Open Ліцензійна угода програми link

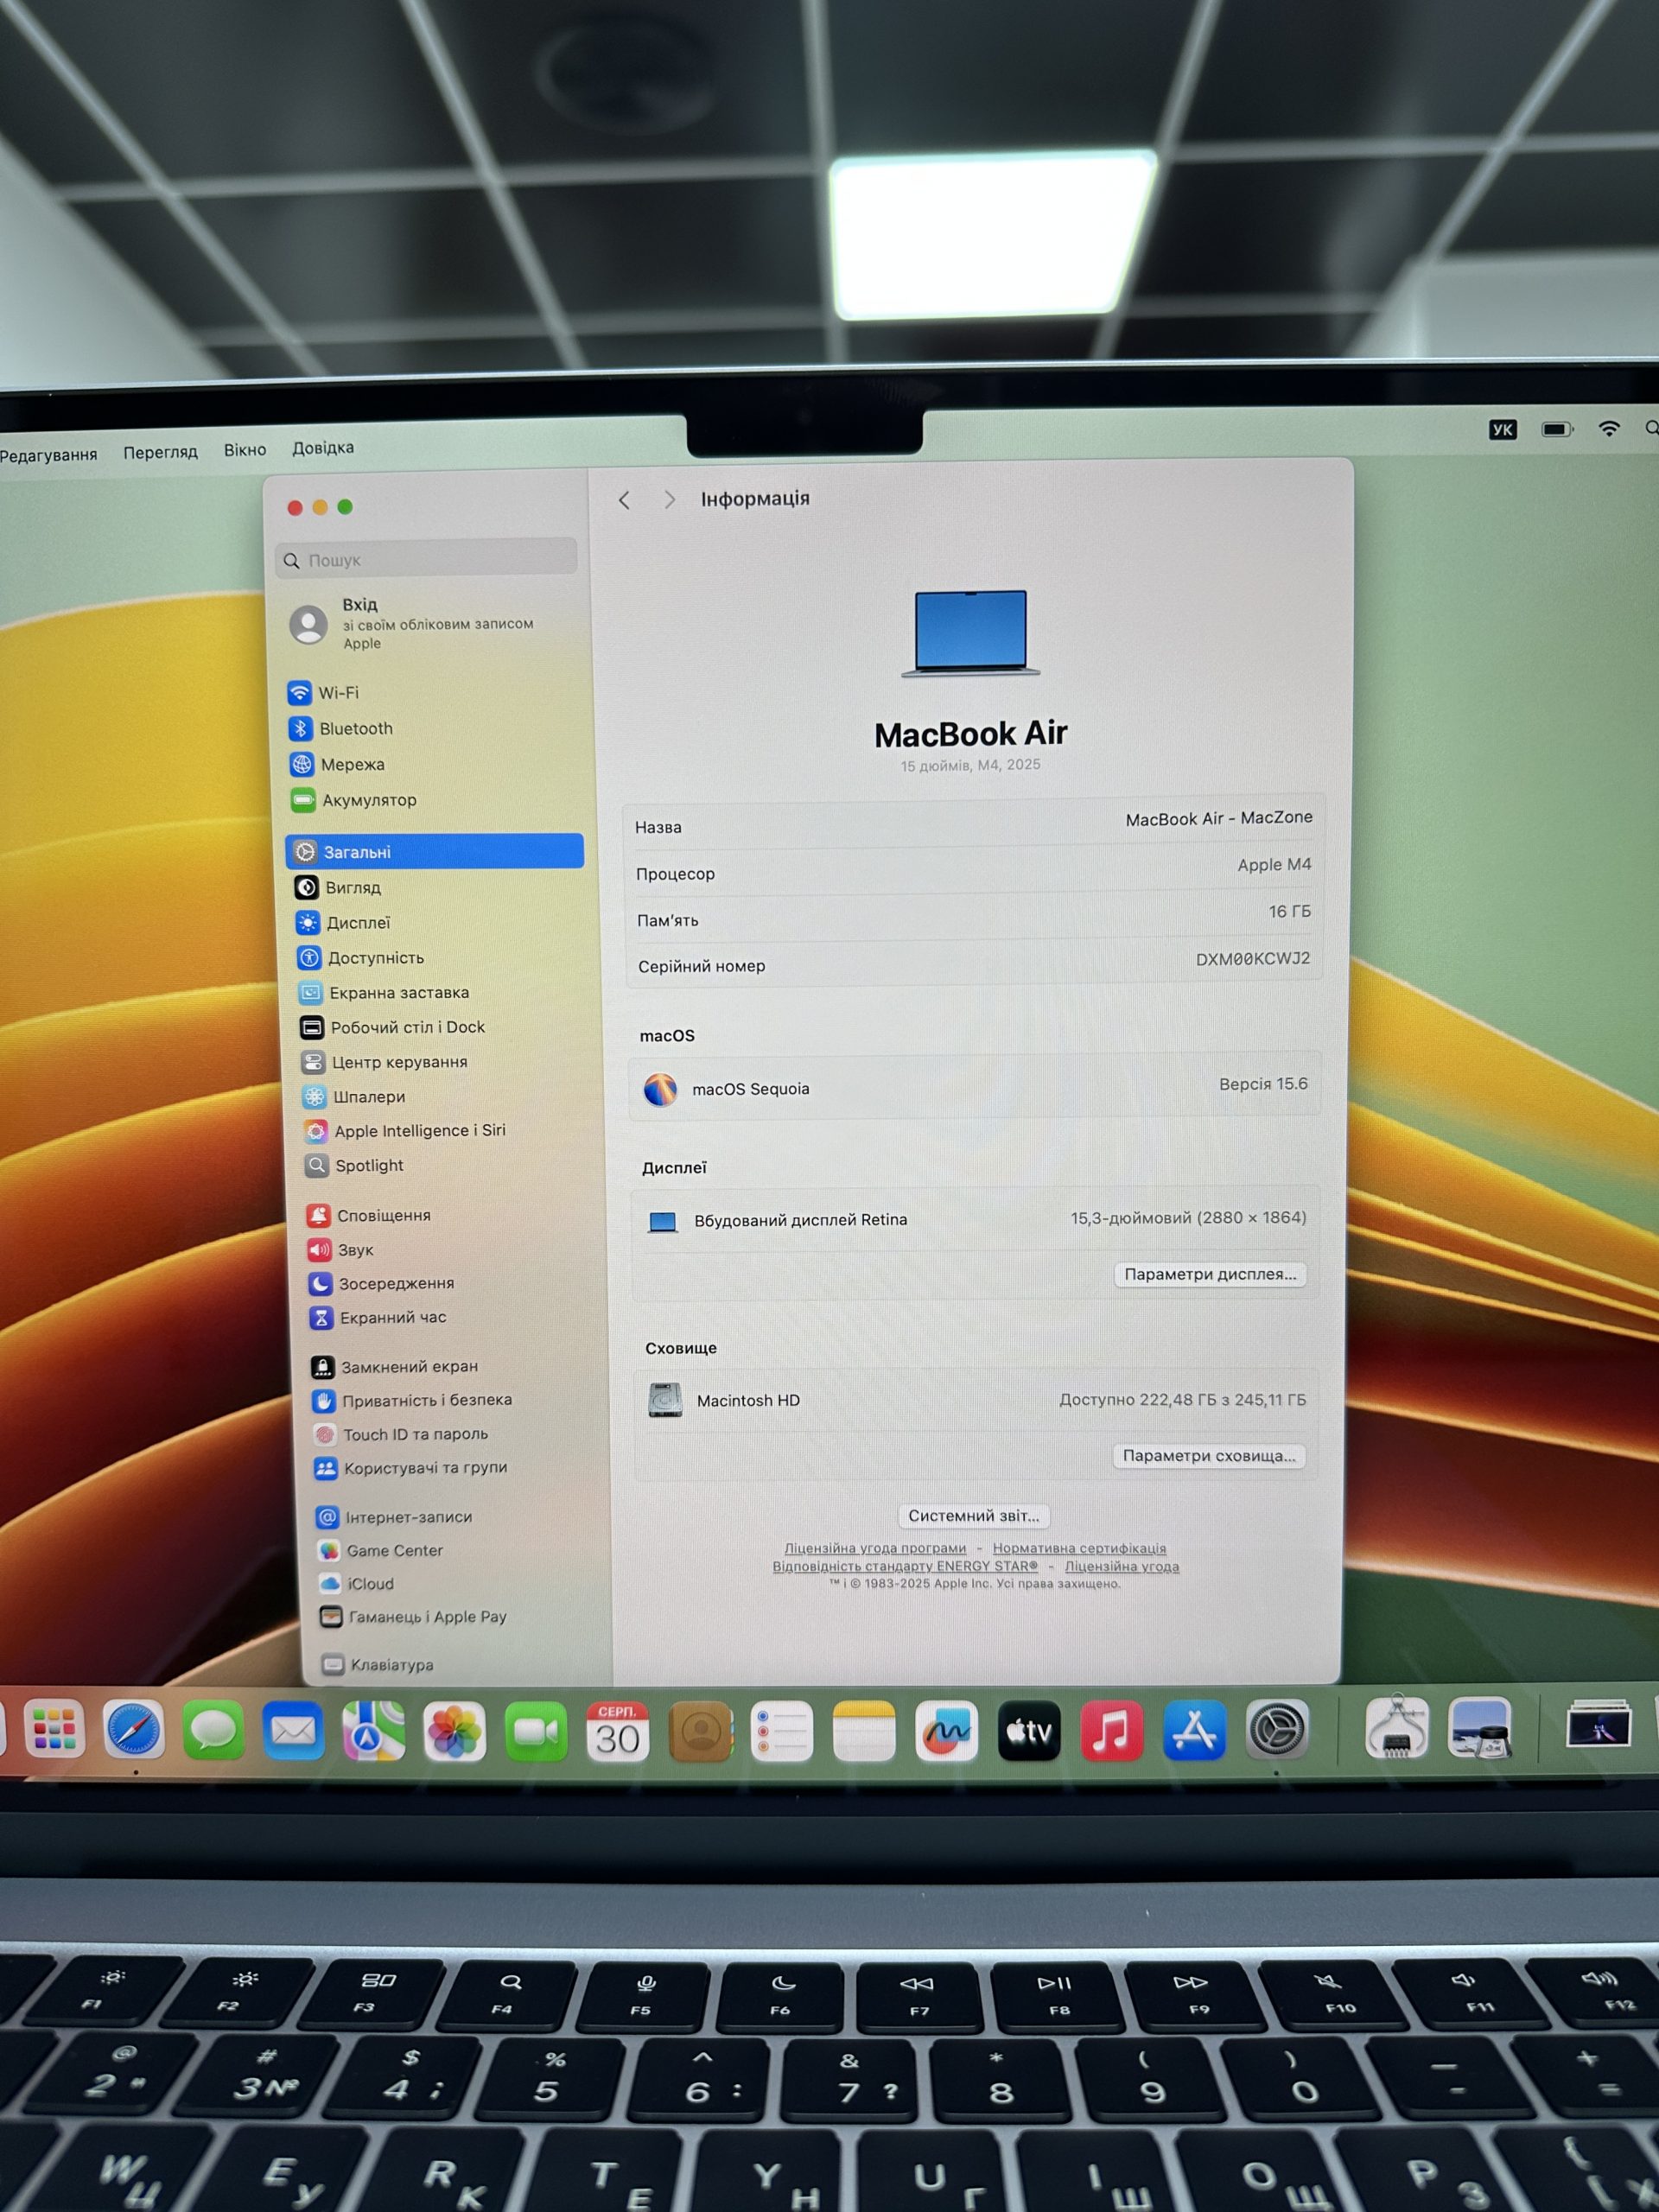tap(875, 1548)
